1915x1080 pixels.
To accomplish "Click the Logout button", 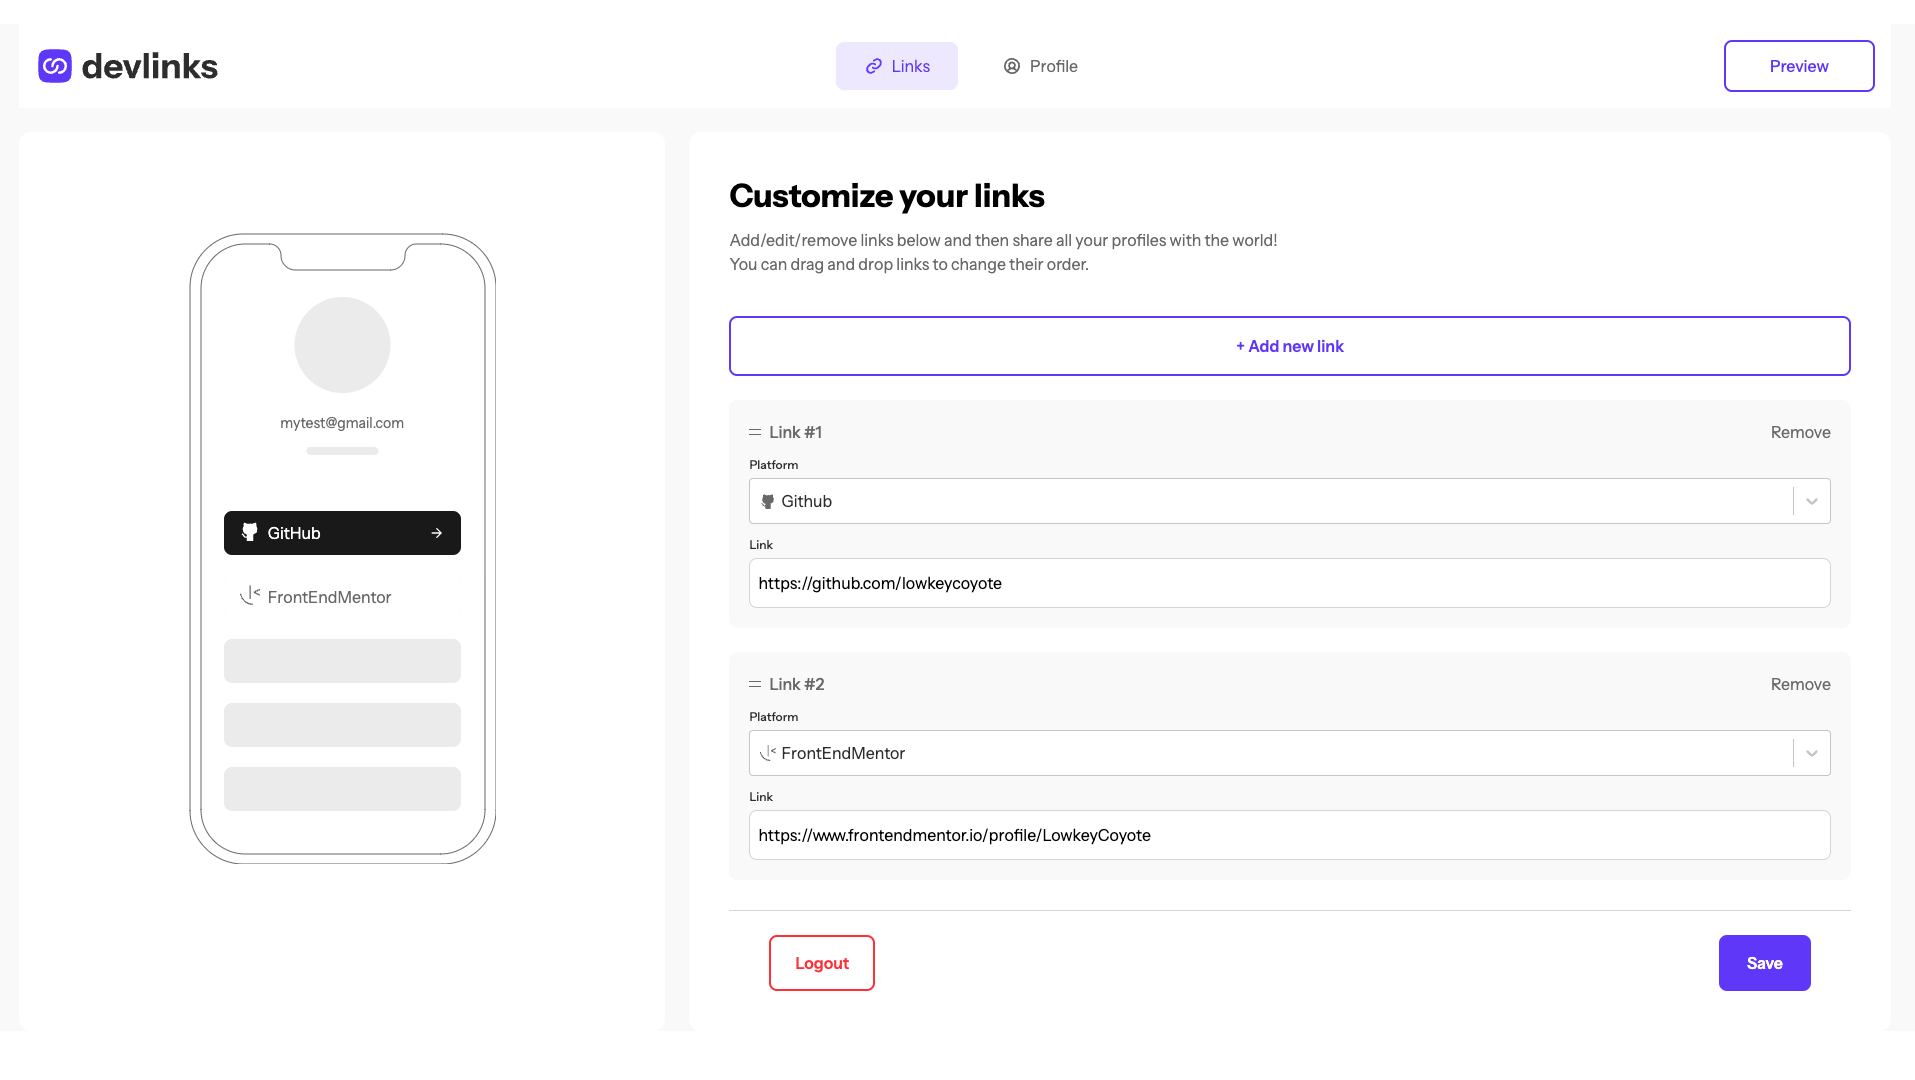I will pos(821,963).
